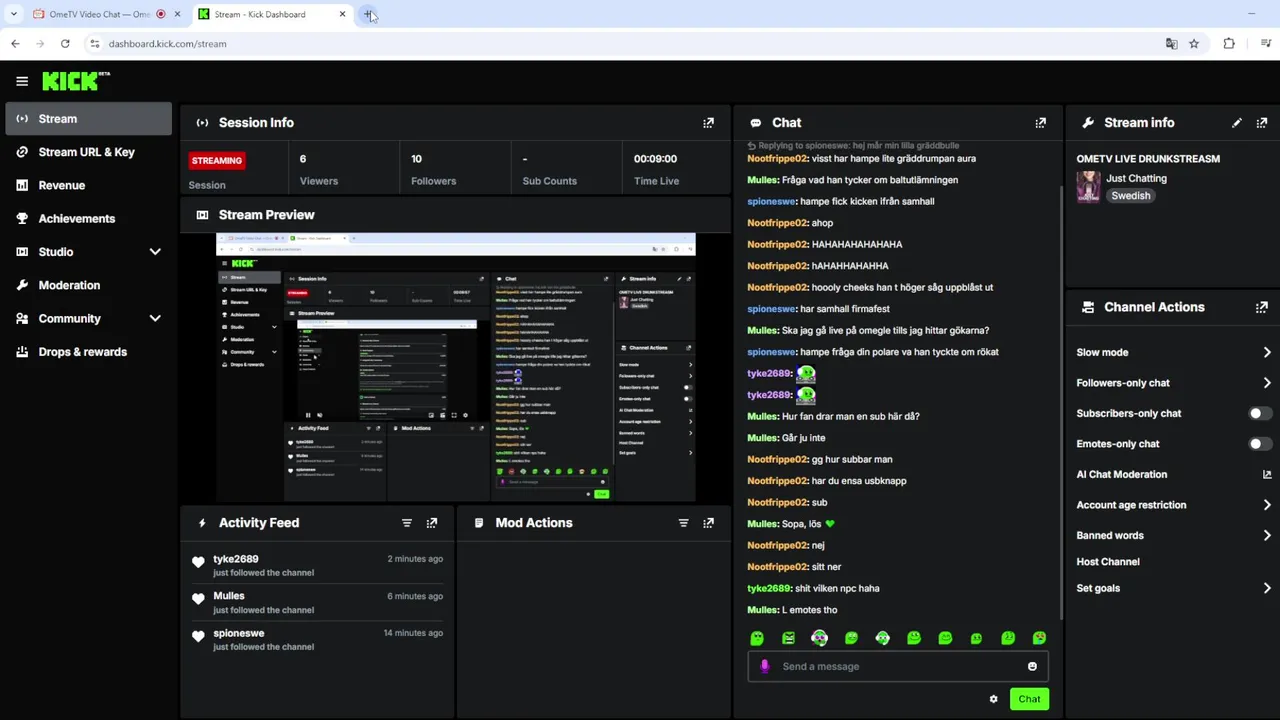The width and height of the screenshot is (1280, 720).
Task: Open the emoji picker in message box
Action: [x=1032, y=667]
